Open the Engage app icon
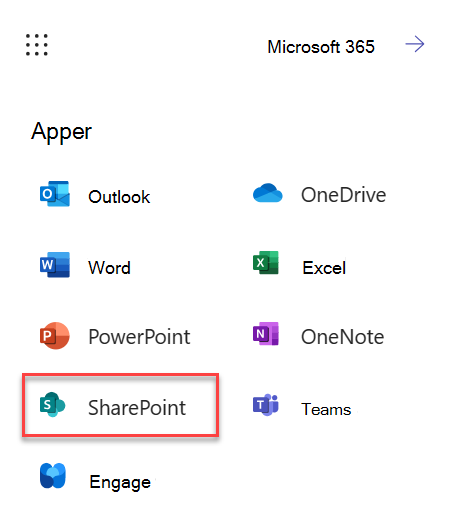 click(53, 476)
